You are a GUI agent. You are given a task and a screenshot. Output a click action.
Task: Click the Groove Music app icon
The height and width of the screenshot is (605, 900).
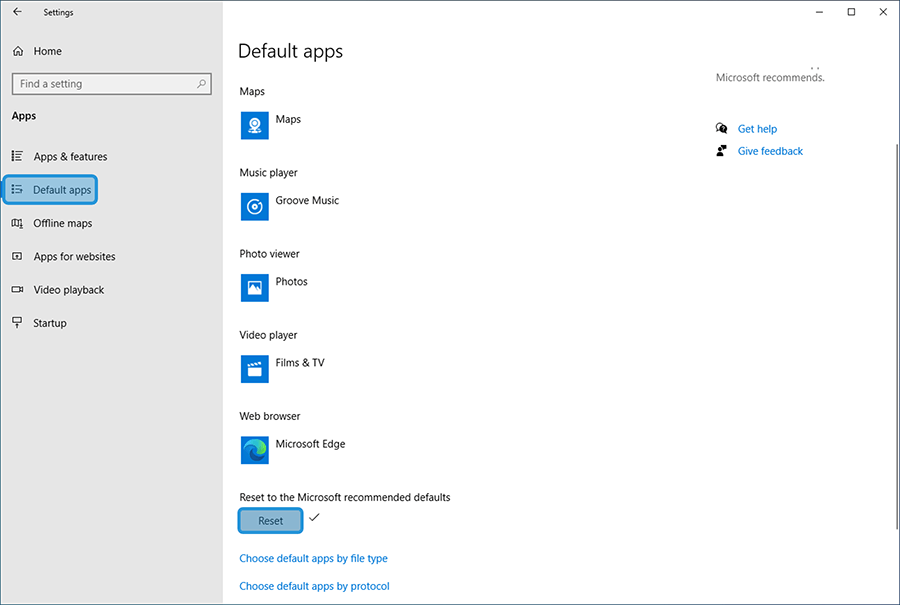click(255, 207)
